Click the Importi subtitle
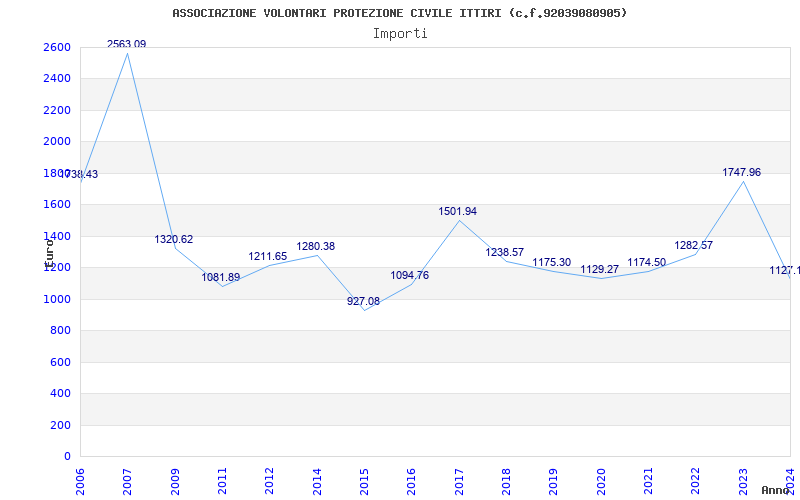The width and height of the screenshot is (800, 500). tap(400, 34)
